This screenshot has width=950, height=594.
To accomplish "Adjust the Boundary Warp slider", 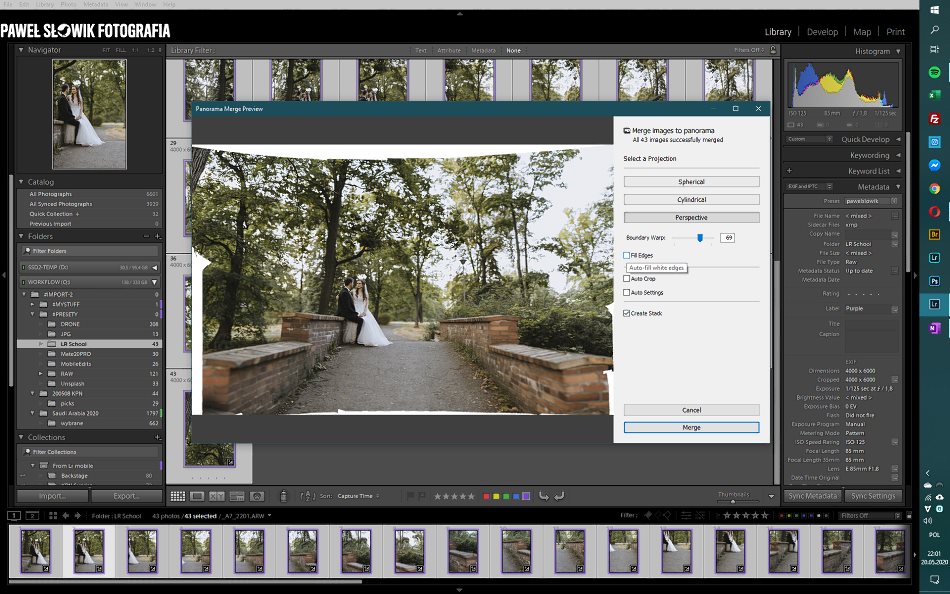I will tap(700, 238).
